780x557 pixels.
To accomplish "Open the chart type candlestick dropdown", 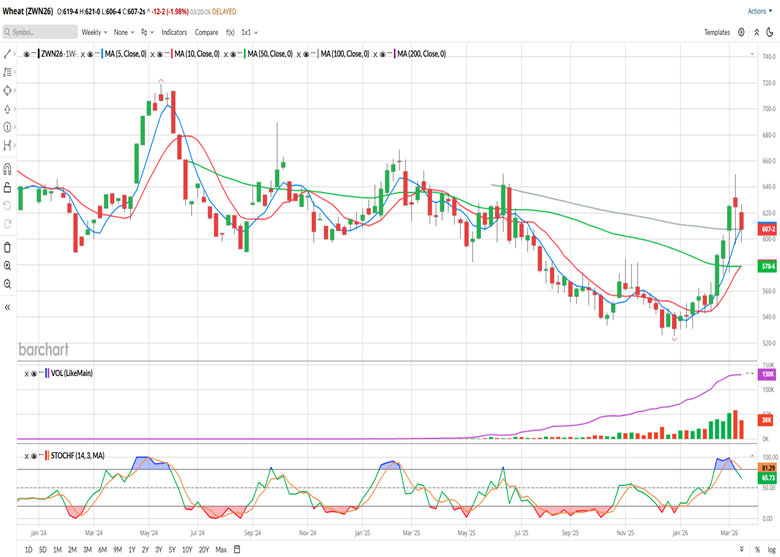I will tap(147, 32).
